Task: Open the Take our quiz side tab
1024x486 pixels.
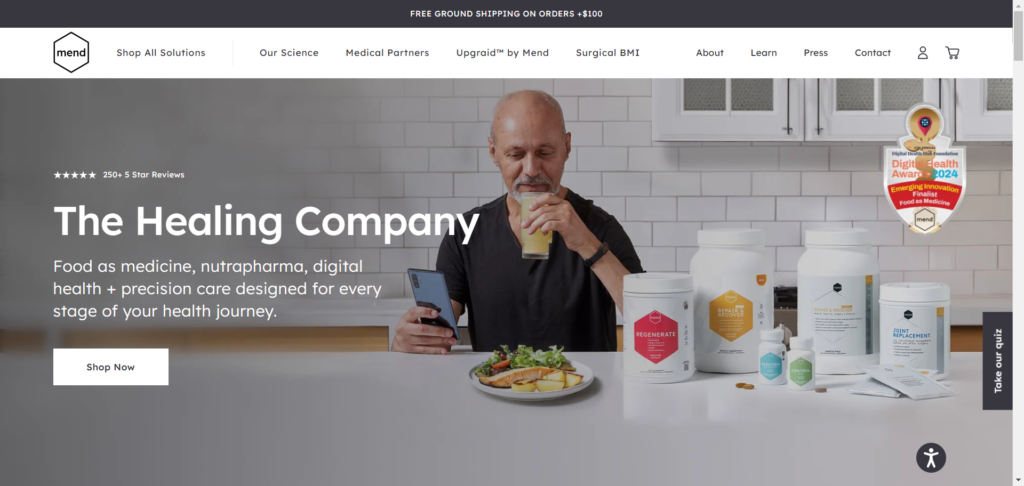Action: [997, 361]
